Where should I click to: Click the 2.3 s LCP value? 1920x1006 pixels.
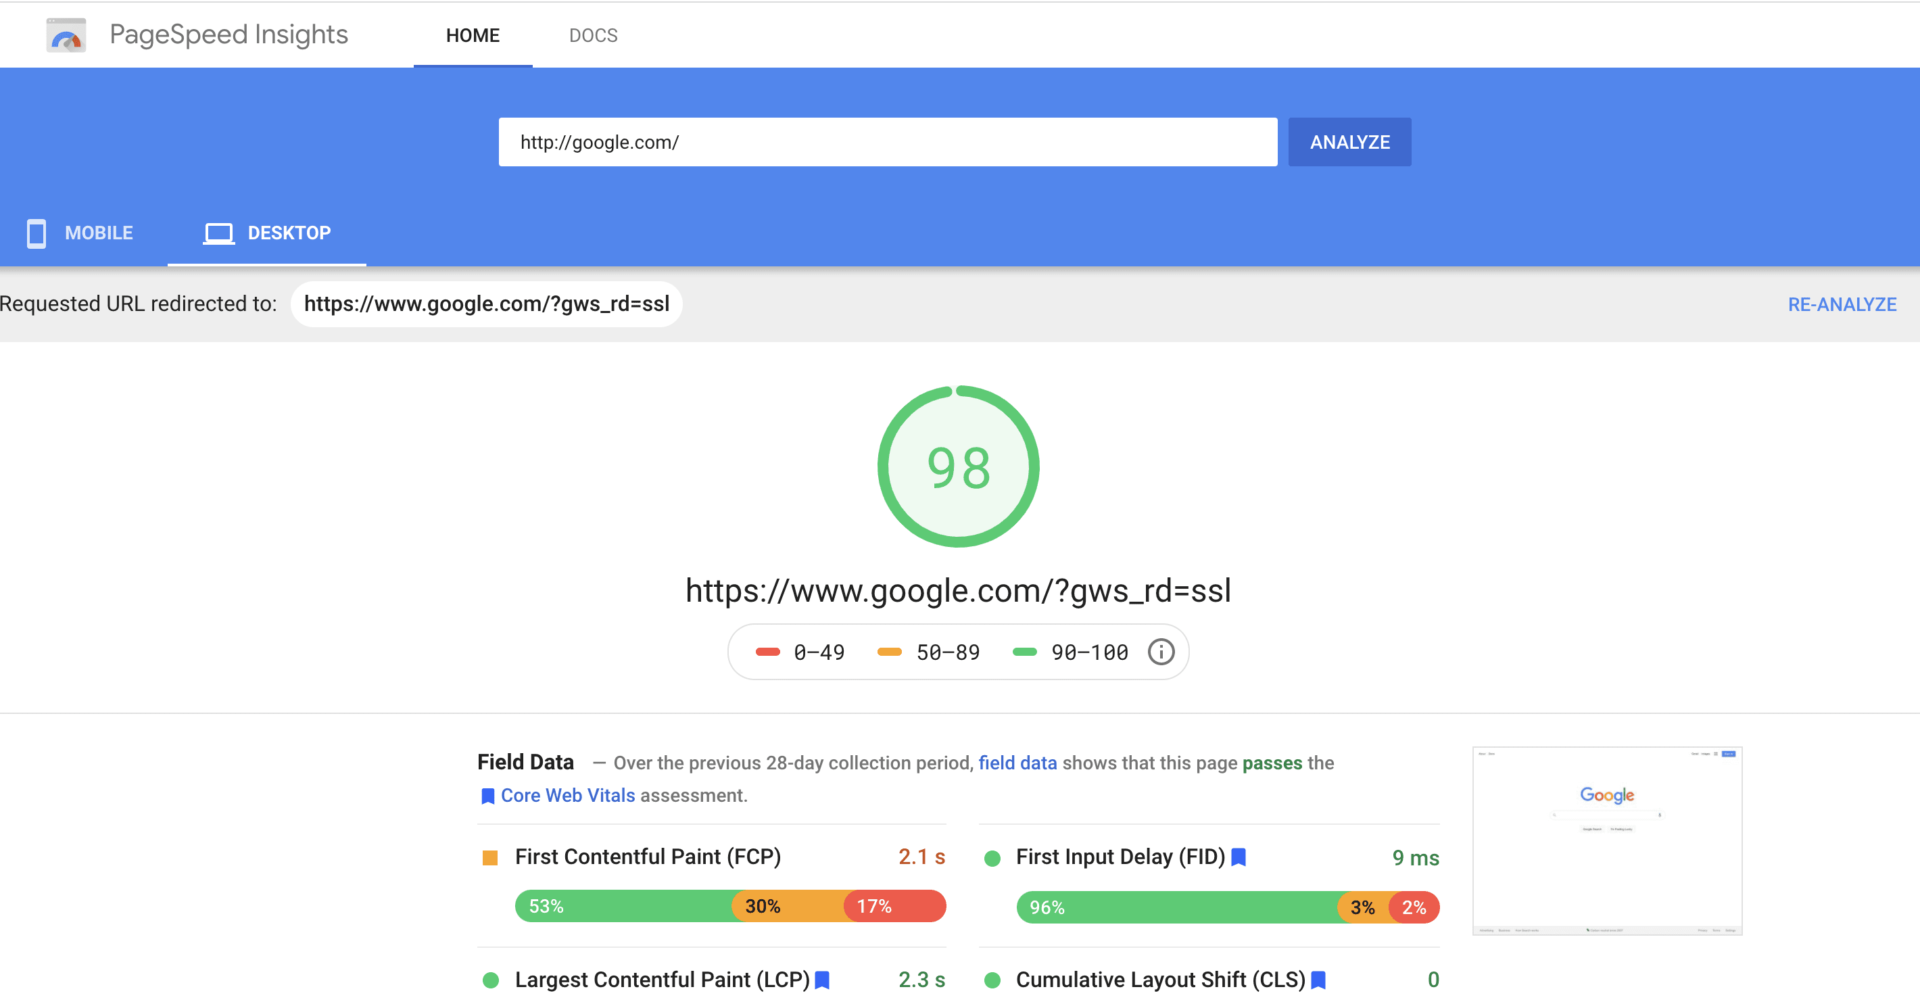pos(921,980)
